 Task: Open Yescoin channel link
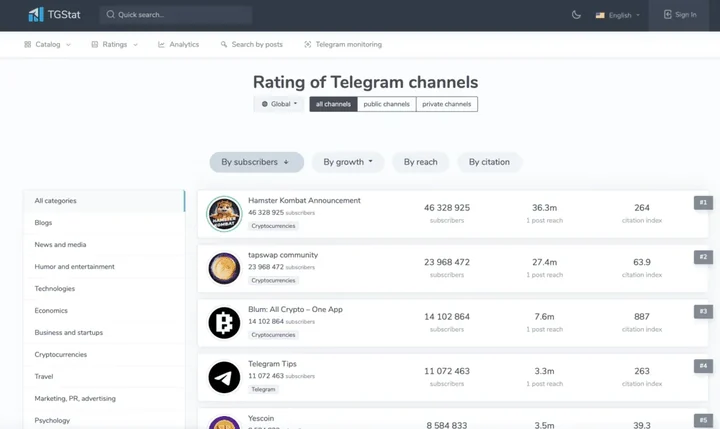[x=261, y=418]
